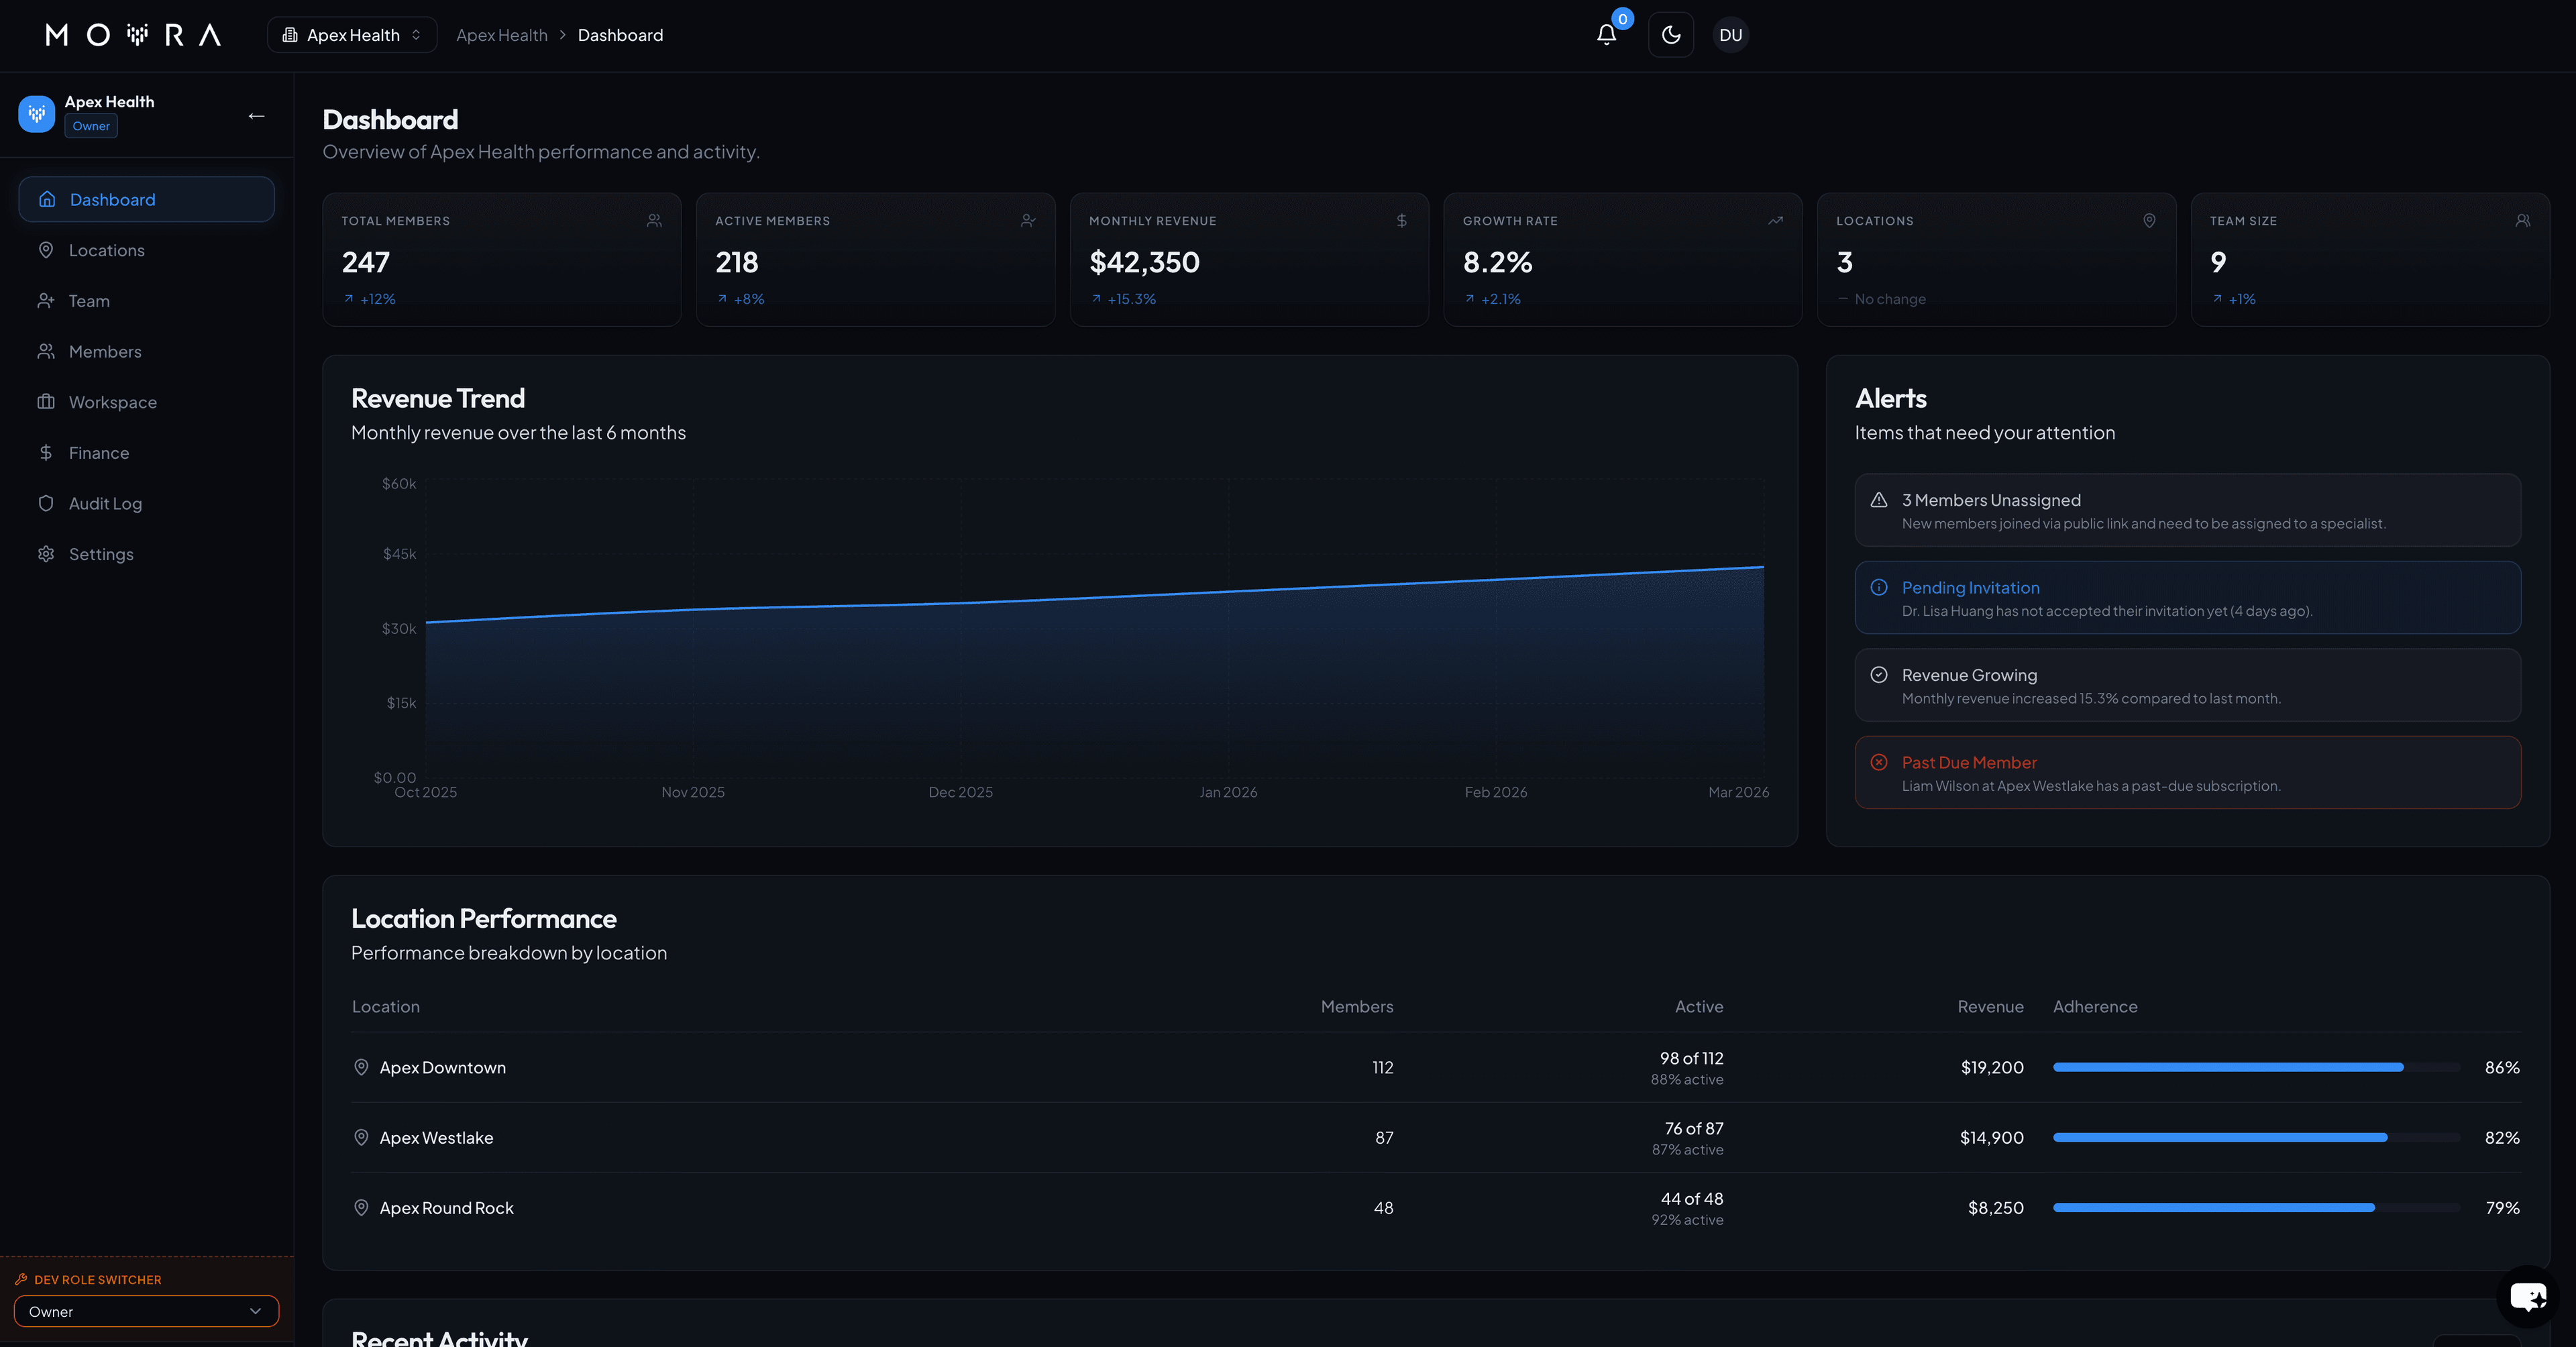The image size is (2576, 1347).
Task: Click the Apex Round Rock pin icon
Action: coord(361,1208)
